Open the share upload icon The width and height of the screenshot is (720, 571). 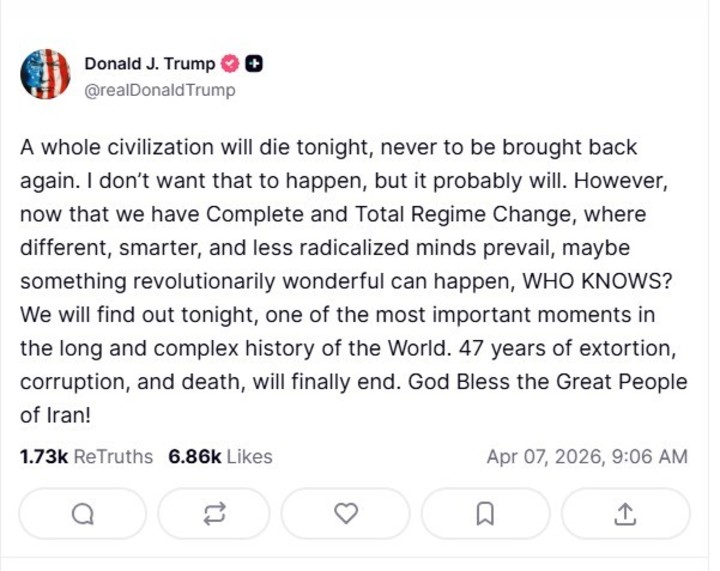pos(625,514)
